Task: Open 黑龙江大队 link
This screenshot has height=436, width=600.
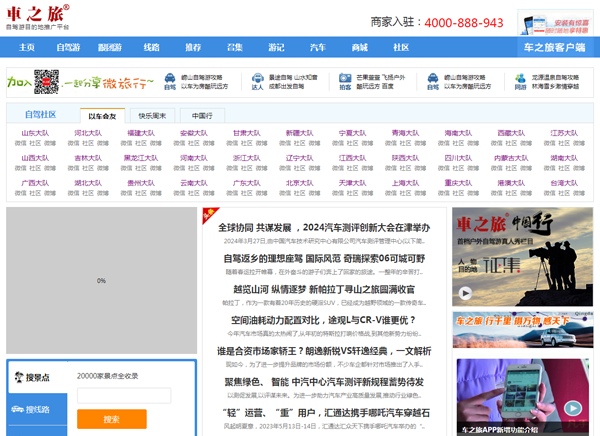Action: pyautogui.click(x=141, y=158)
